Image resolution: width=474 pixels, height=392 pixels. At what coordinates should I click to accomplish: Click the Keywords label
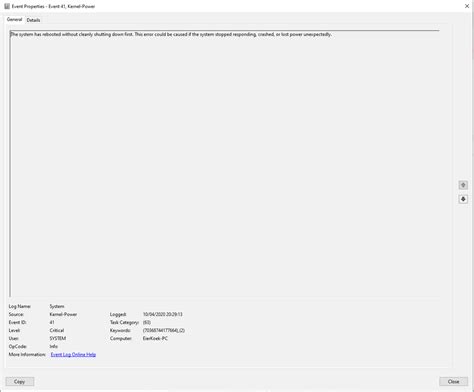120,330
